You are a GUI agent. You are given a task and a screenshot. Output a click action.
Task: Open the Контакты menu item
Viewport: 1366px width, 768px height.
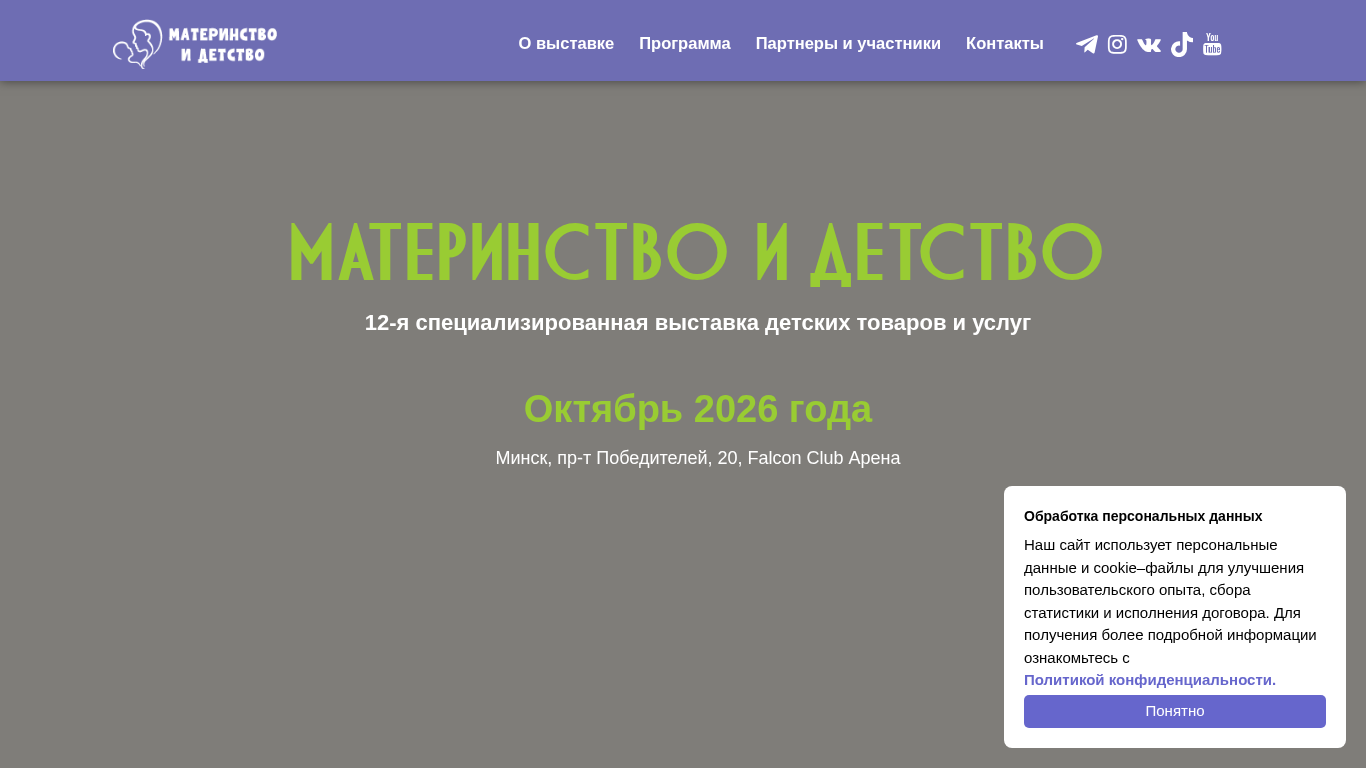[x=1005, y=44]
